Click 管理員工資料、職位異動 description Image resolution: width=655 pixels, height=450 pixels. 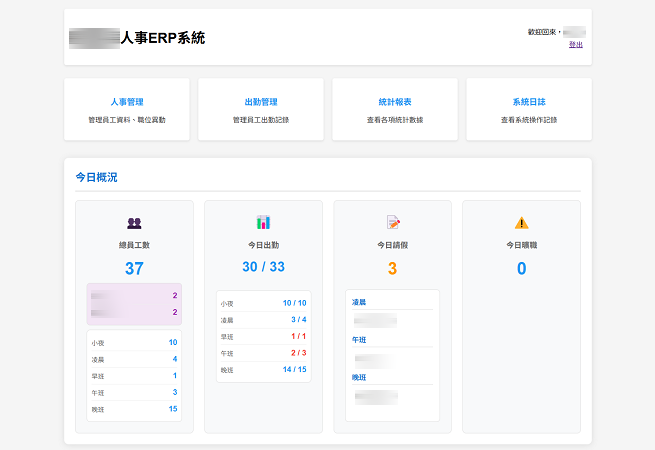tap(127, 120)
